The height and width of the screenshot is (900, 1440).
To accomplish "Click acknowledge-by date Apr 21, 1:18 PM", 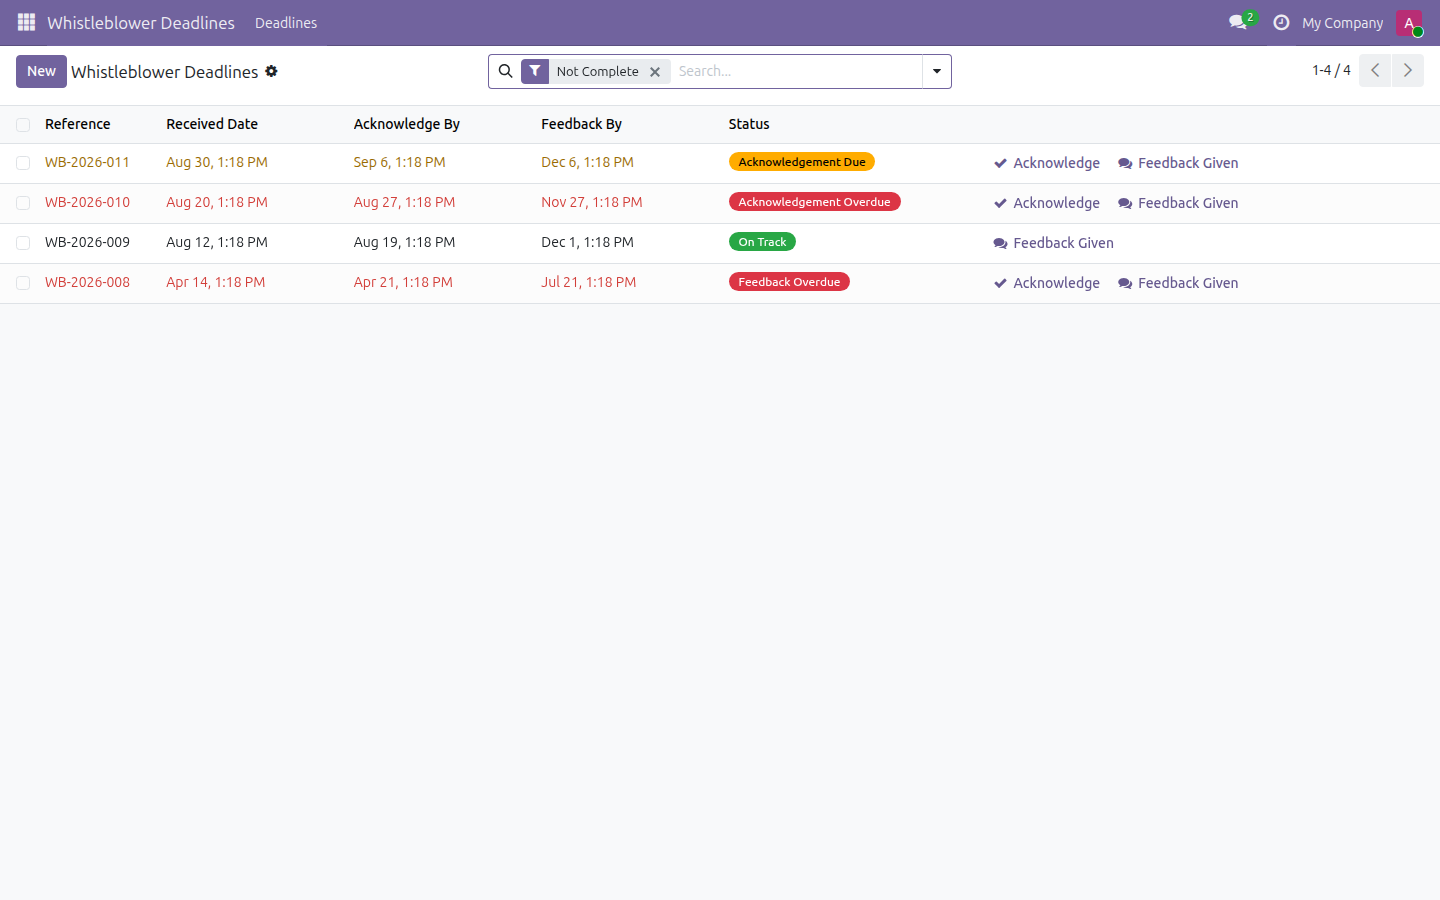I will point(403,282).
